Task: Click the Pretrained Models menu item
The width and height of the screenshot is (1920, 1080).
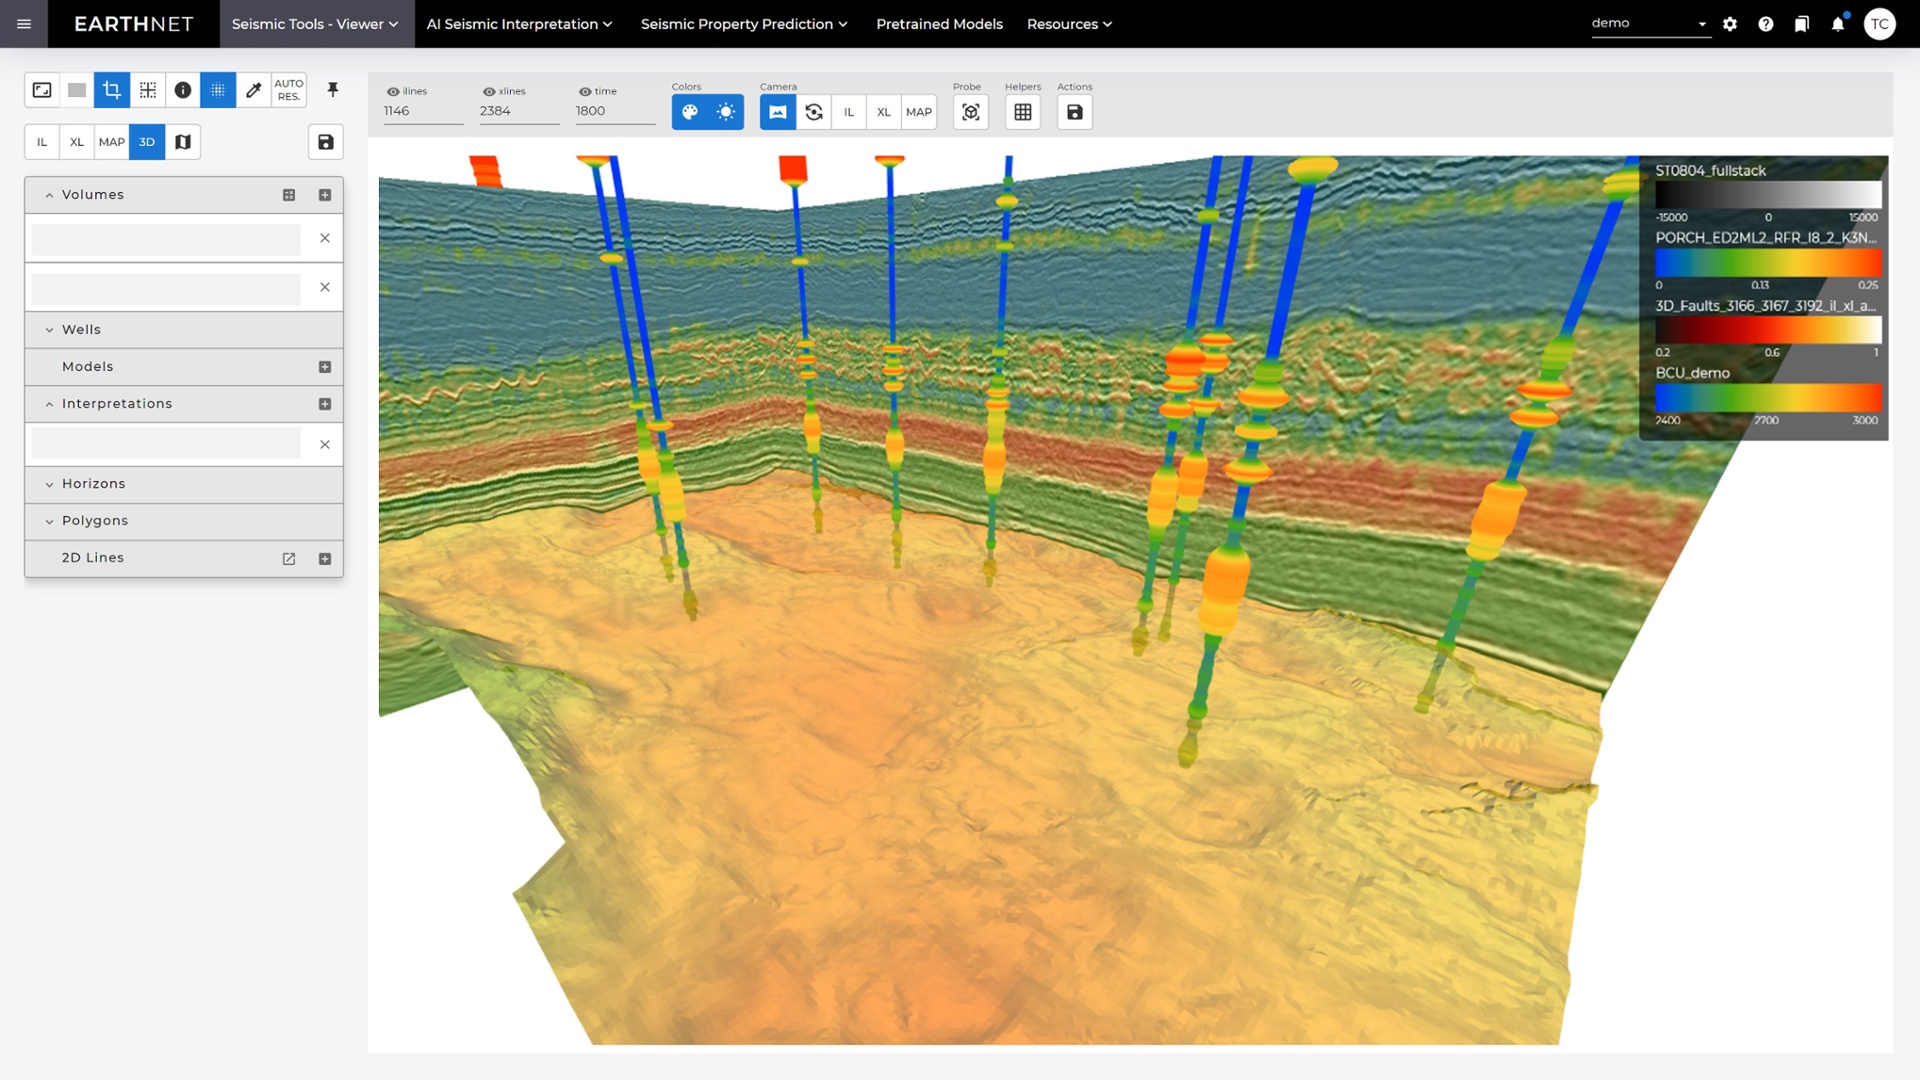Action: [x=938, y=24]
